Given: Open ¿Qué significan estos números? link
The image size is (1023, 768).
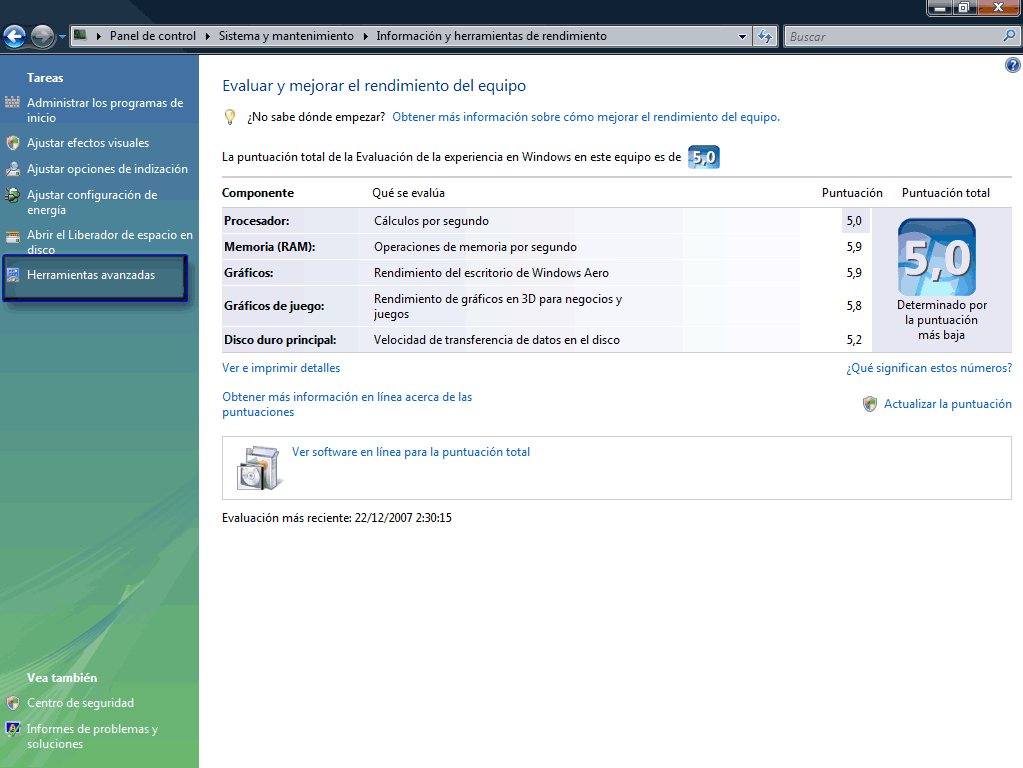Looking at the screenshot, I should coord(928,368).
